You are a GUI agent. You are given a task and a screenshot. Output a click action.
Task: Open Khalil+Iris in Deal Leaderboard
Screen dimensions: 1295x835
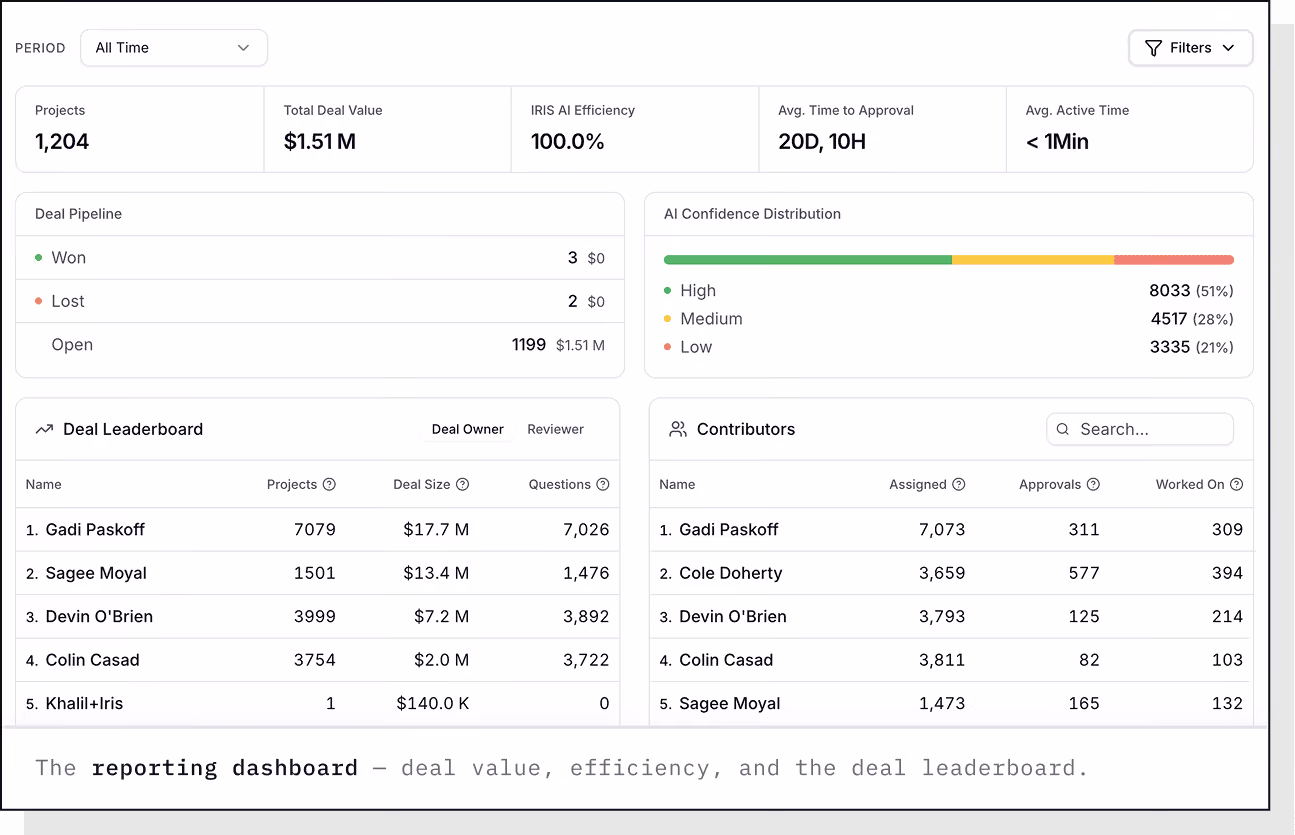click(84, 704)
